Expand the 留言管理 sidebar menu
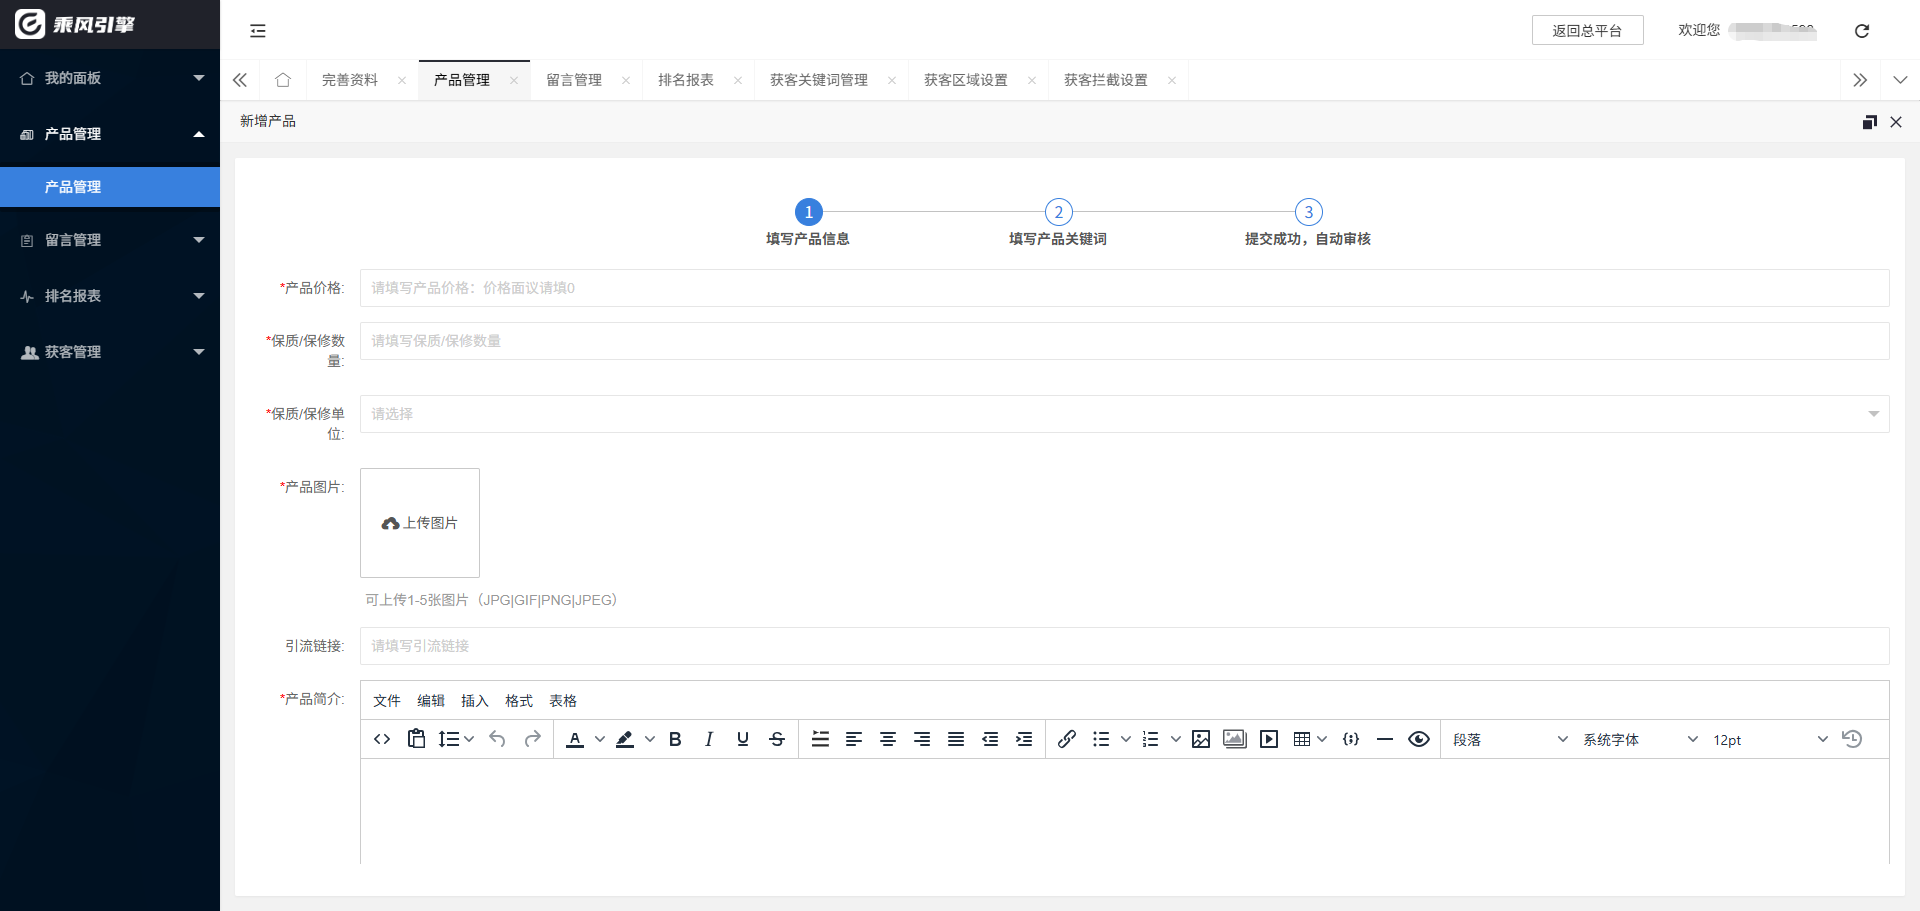 [x=110, y=240]
